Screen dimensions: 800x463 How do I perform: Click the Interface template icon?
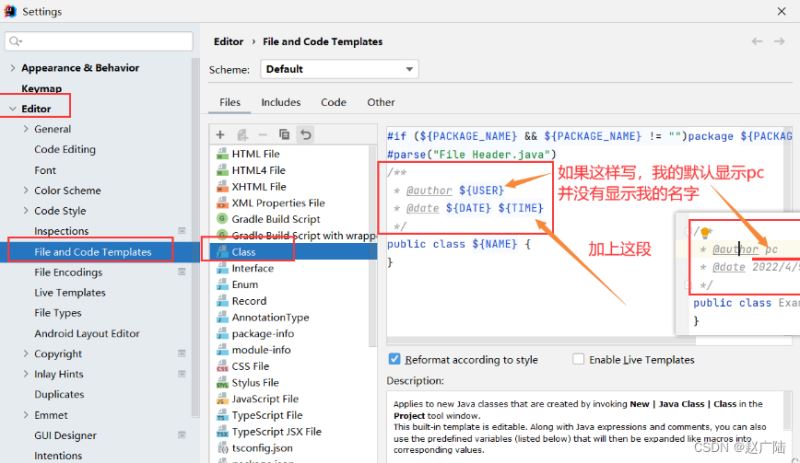222,268
